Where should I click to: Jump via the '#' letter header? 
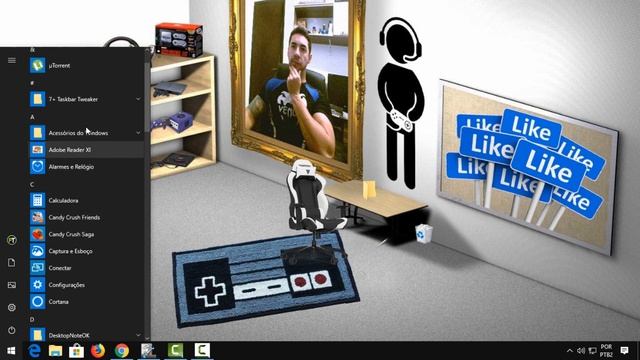coord(32,83)
